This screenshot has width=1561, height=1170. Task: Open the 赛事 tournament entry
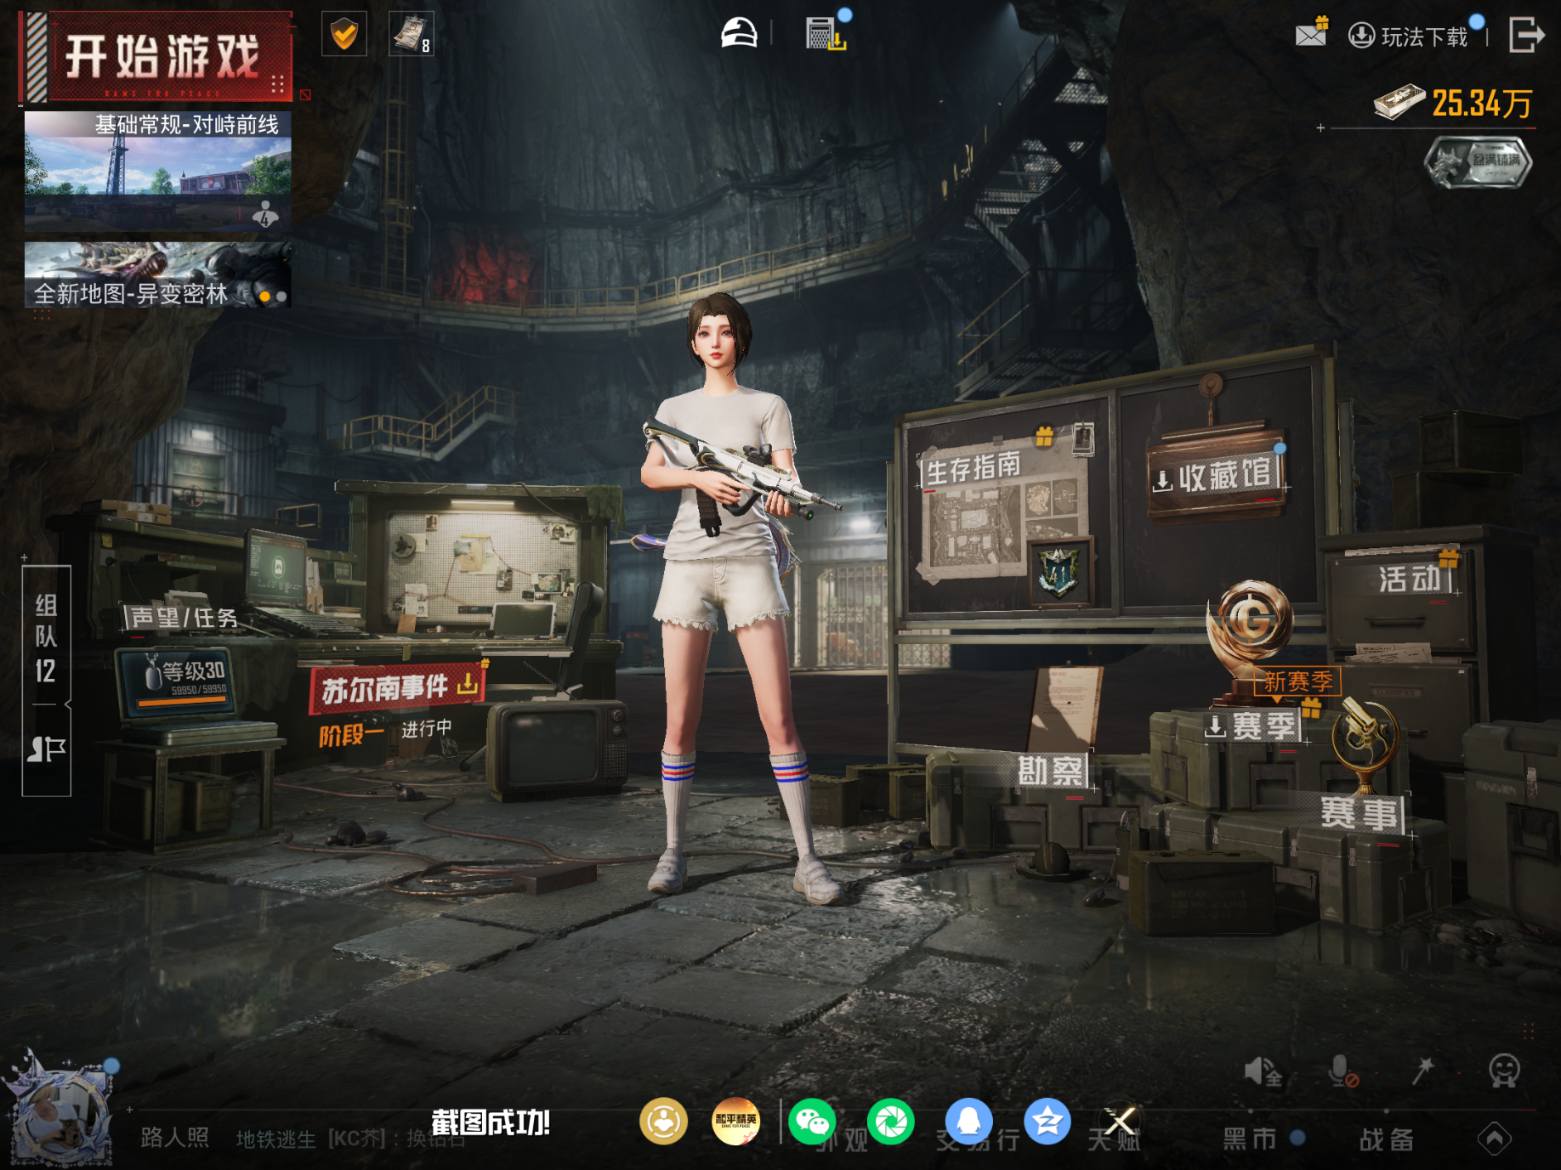tap(1359, 812)
